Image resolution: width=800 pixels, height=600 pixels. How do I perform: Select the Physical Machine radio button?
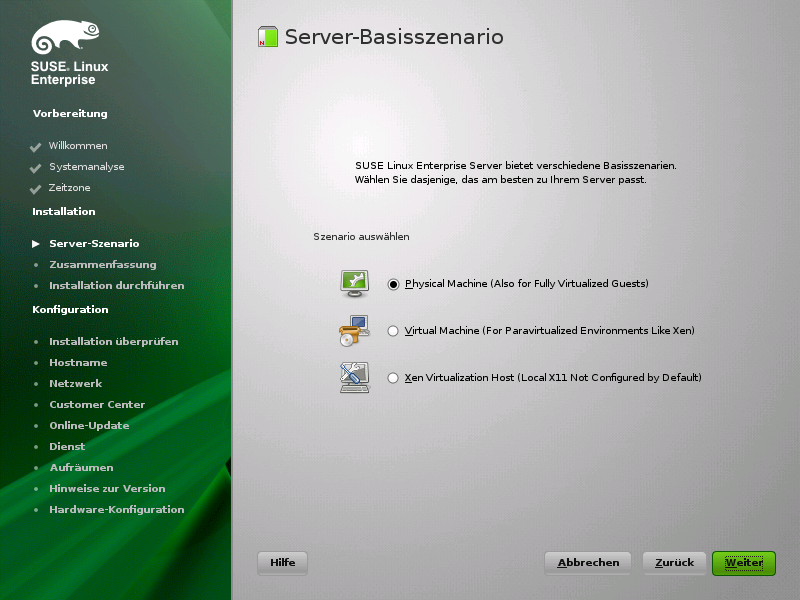pyautogui.click(x=393, y=284)
